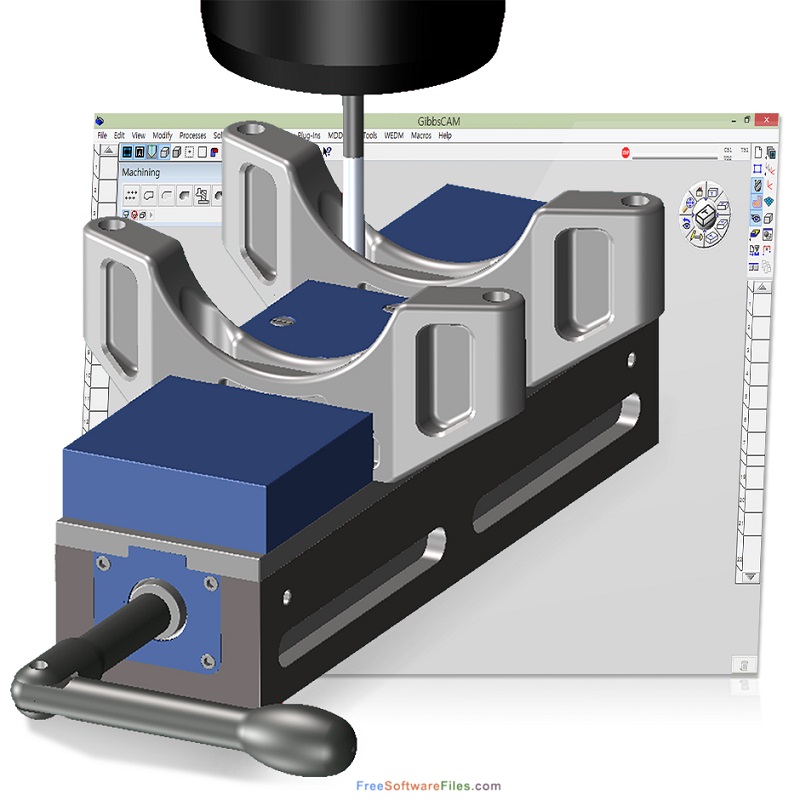The image size is (800, 800).
Task: Open the blue table icon at palette bottom
Action: click(754, 266)
